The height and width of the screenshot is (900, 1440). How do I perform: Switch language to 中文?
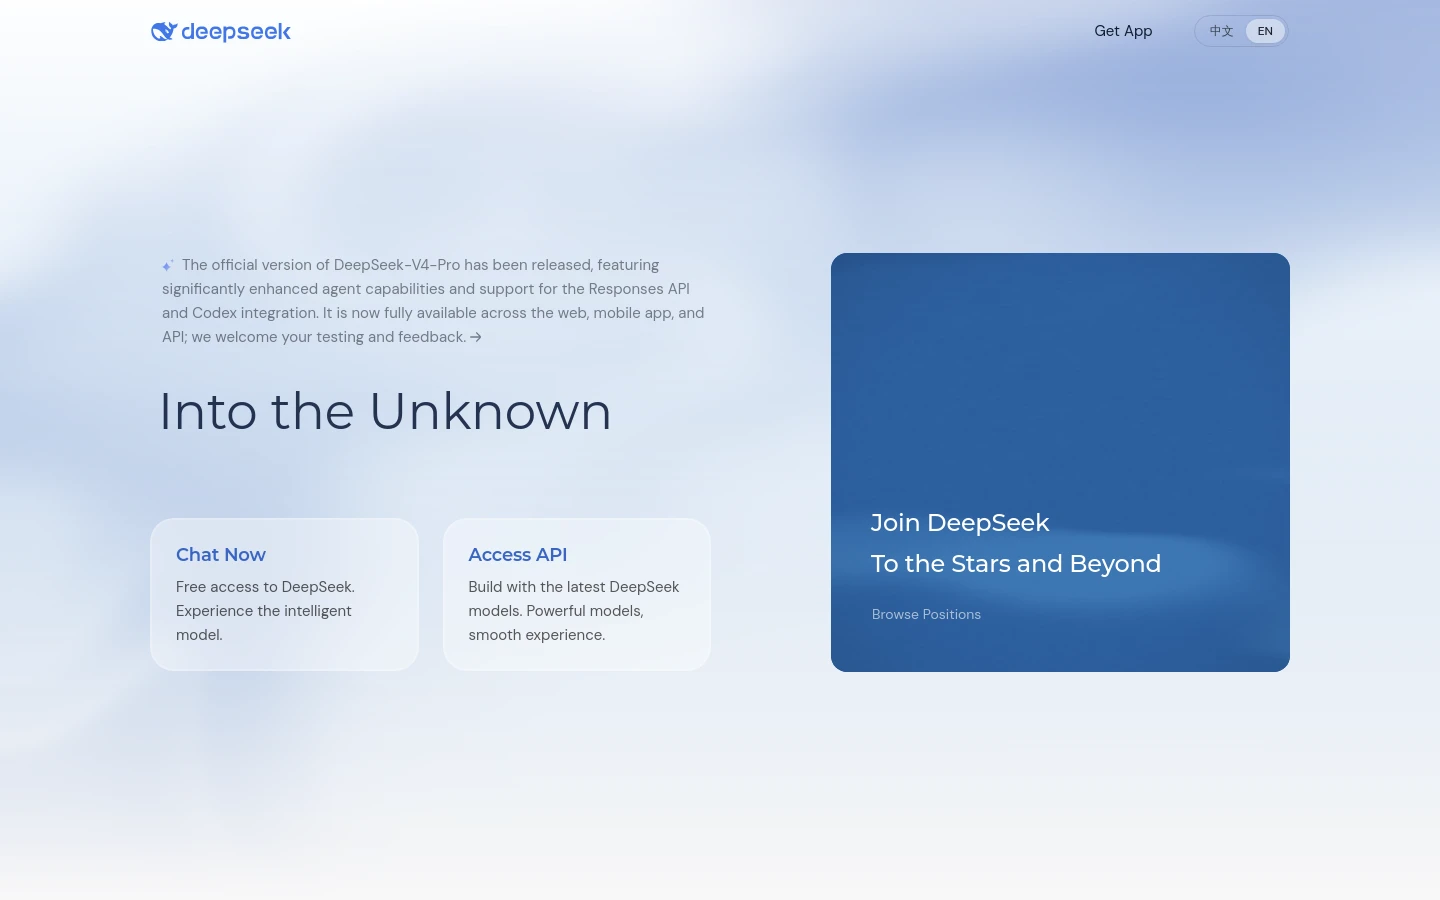coord(1221,31)
